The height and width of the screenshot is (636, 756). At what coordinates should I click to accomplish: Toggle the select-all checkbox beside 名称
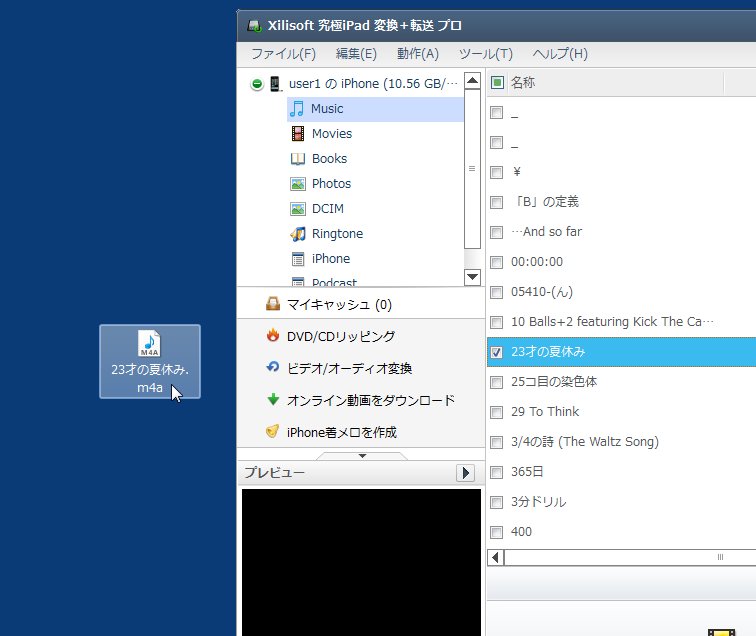coord(497,83)
